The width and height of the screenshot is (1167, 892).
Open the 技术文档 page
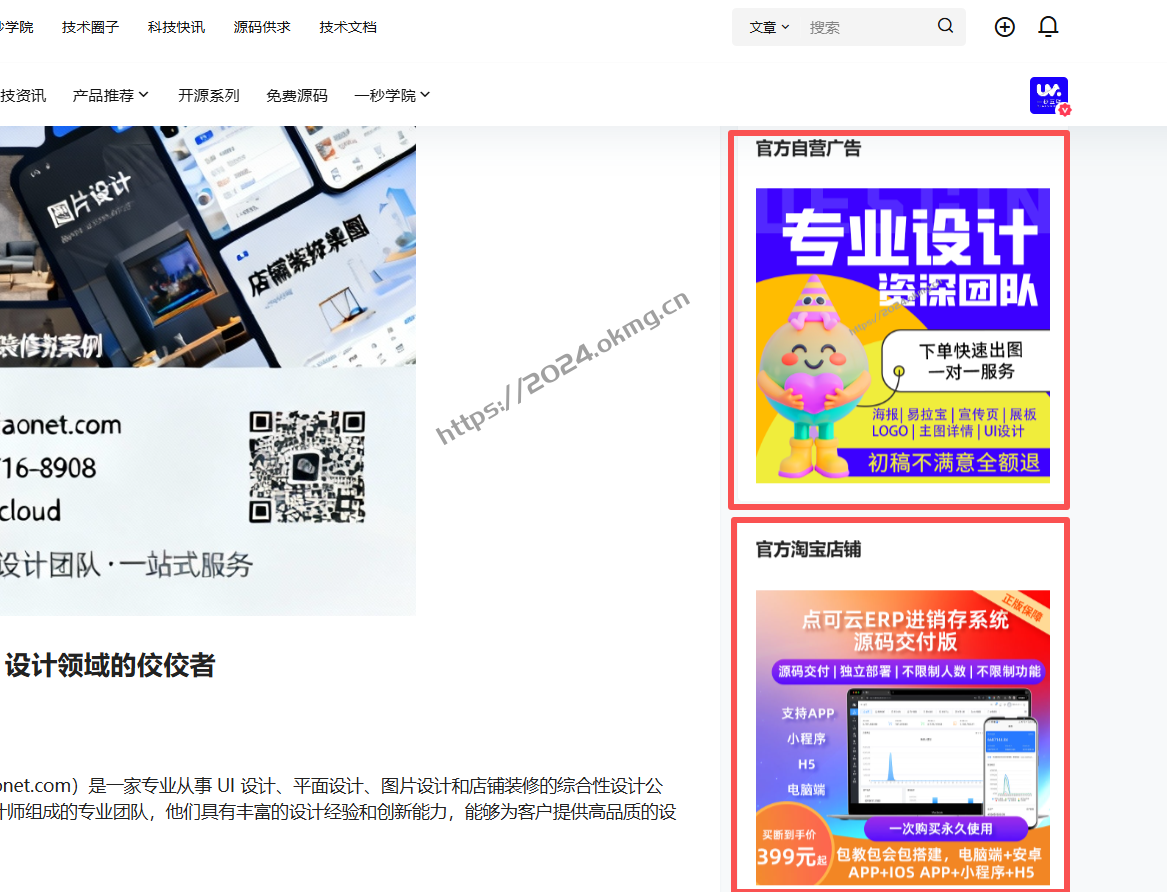(347, 27)
